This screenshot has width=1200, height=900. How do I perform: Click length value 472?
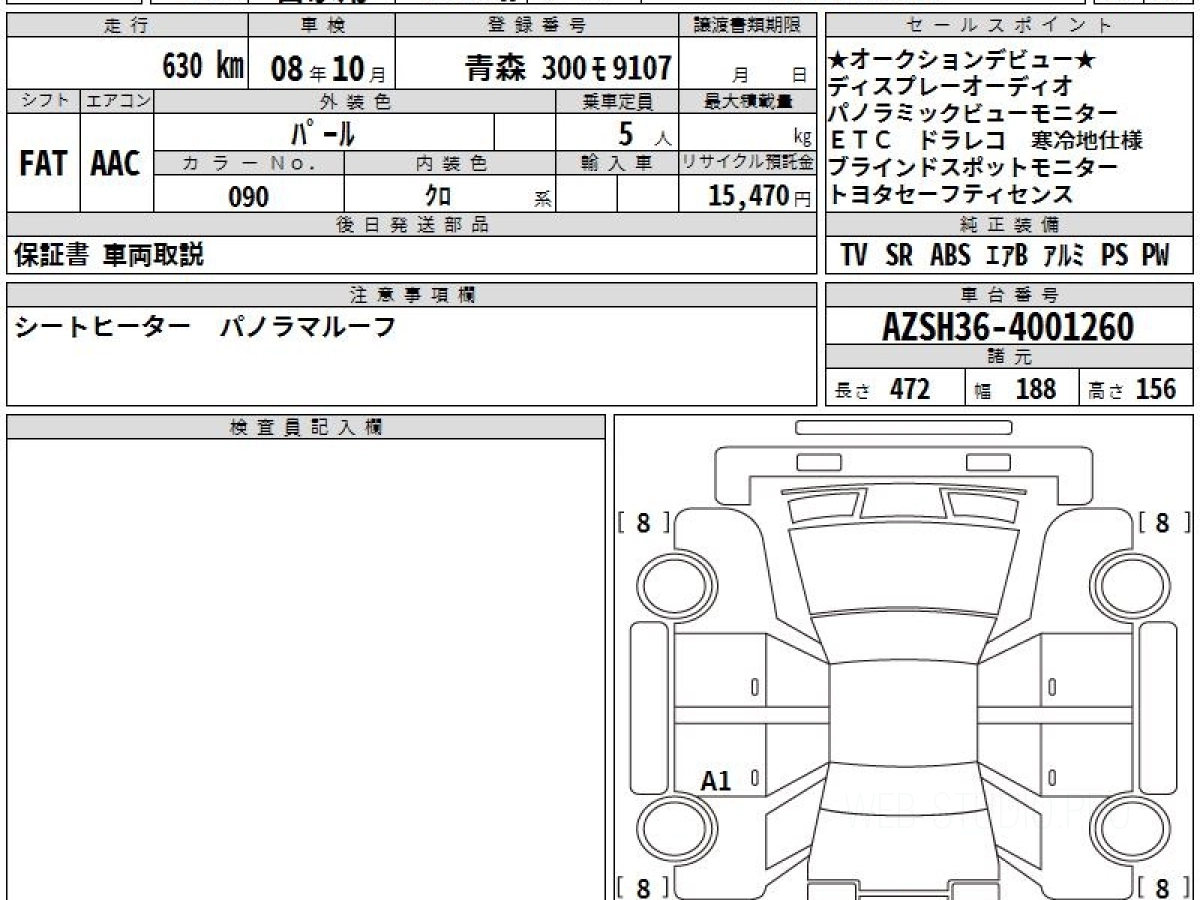910,389
